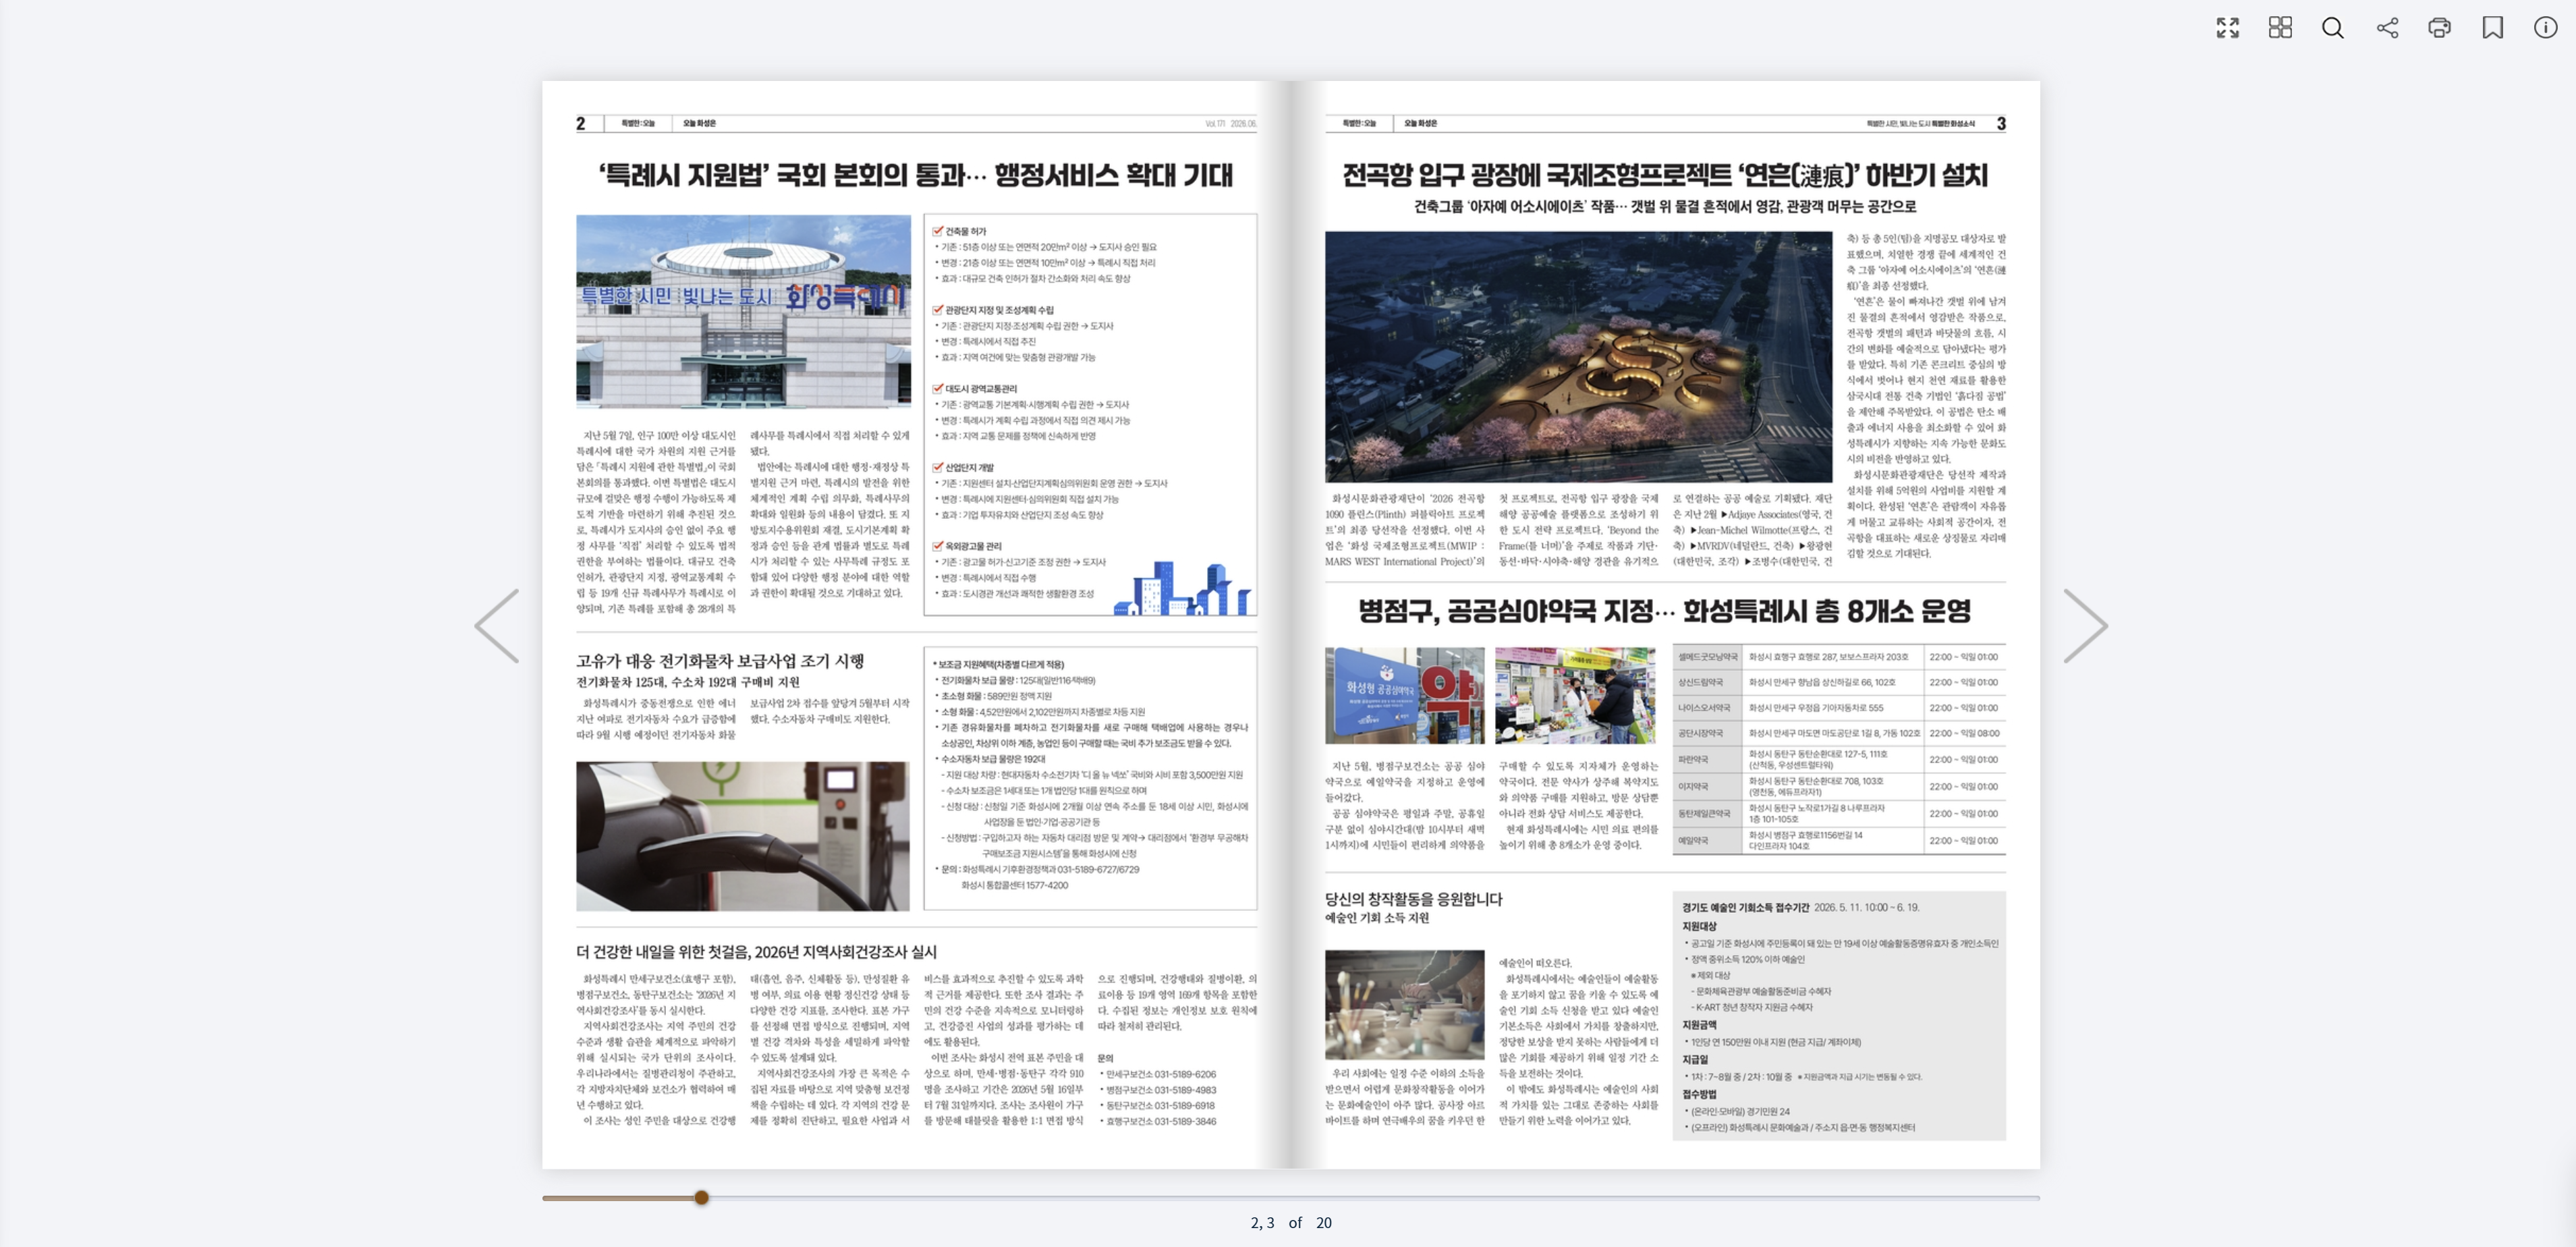This screenshot has width=2576, height=1247.
Task: Click table cell '동탄제일큰약국'
Action: tap(1707, 814)
